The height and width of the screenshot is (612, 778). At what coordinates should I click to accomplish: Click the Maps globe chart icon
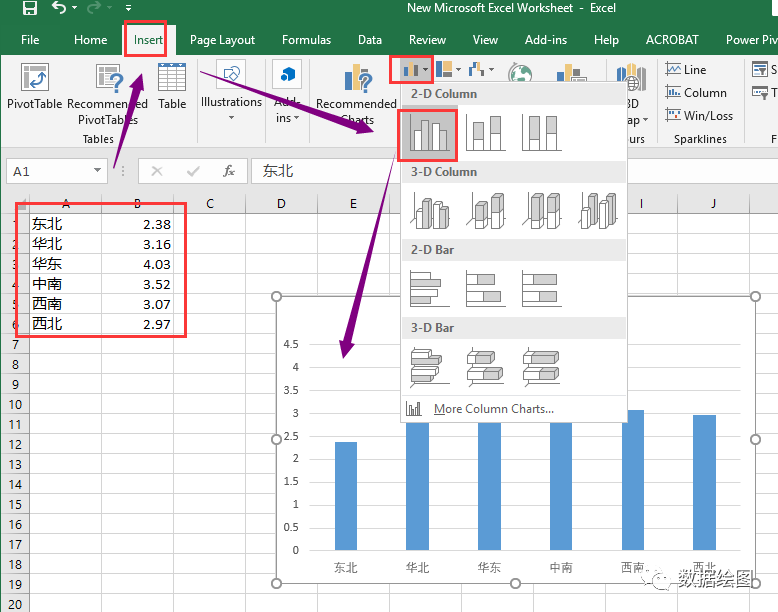point(520,72)
